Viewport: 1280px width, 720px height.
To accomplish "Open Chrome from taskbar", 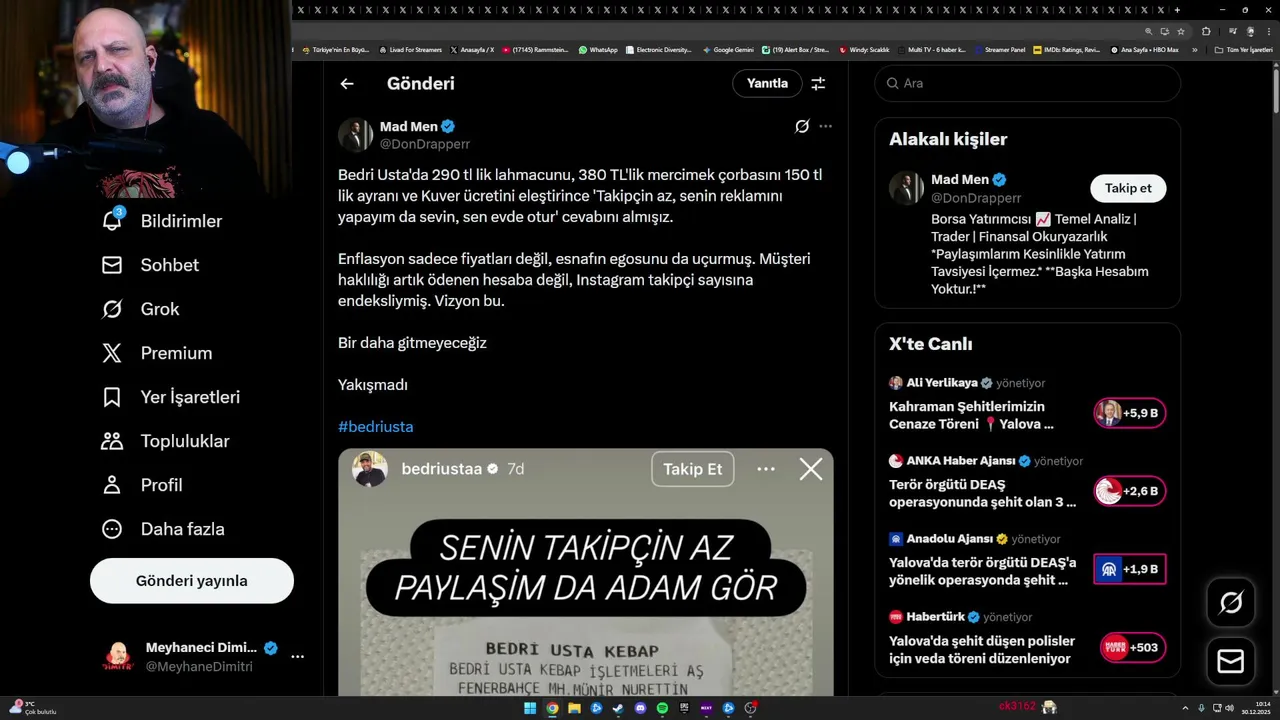I will 552,708.
